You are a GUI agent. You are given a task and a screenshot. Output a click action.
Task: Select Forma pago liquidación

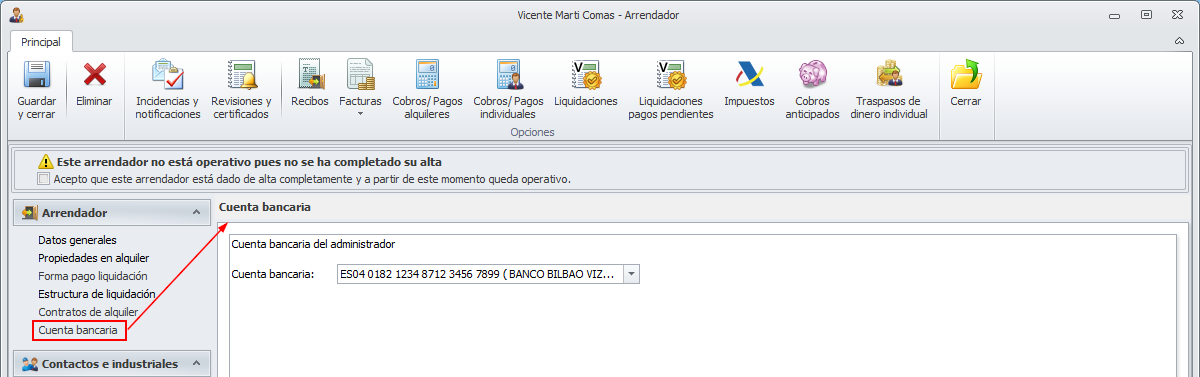coord(92,276)
